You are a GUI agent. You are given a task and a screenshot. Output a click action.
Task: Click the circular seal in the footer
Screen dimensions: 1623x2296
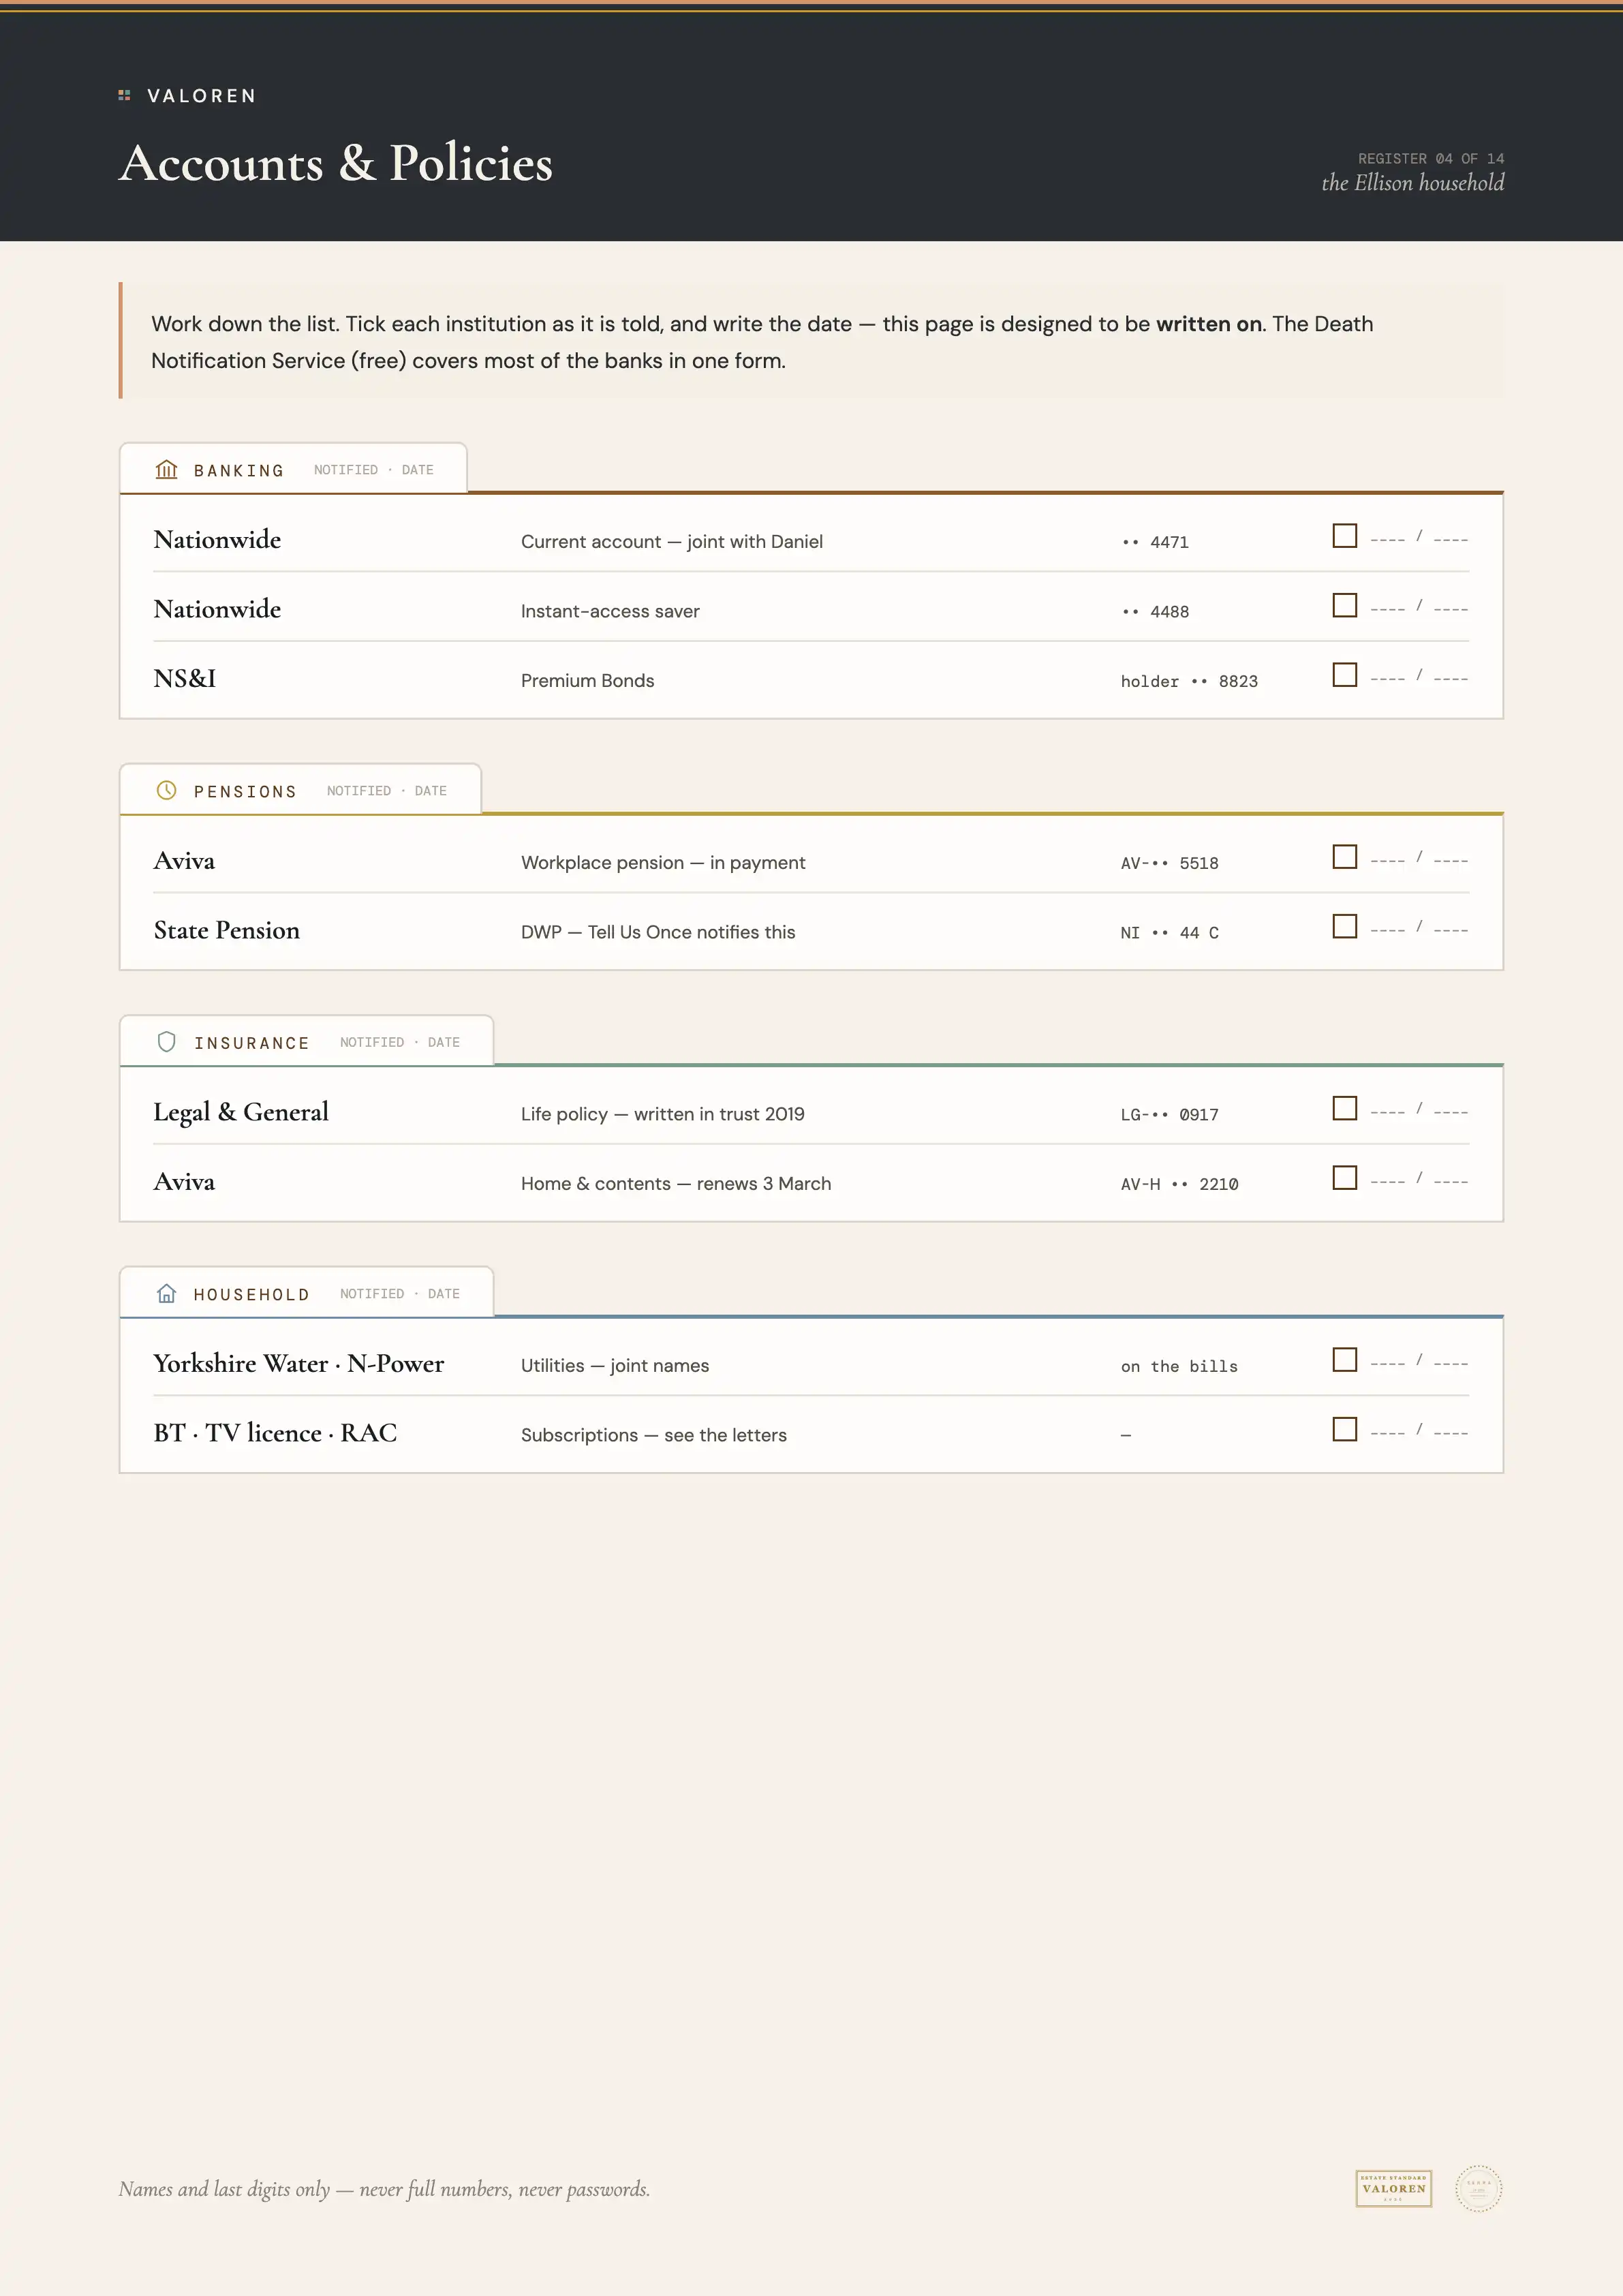click(1479, 2188)
